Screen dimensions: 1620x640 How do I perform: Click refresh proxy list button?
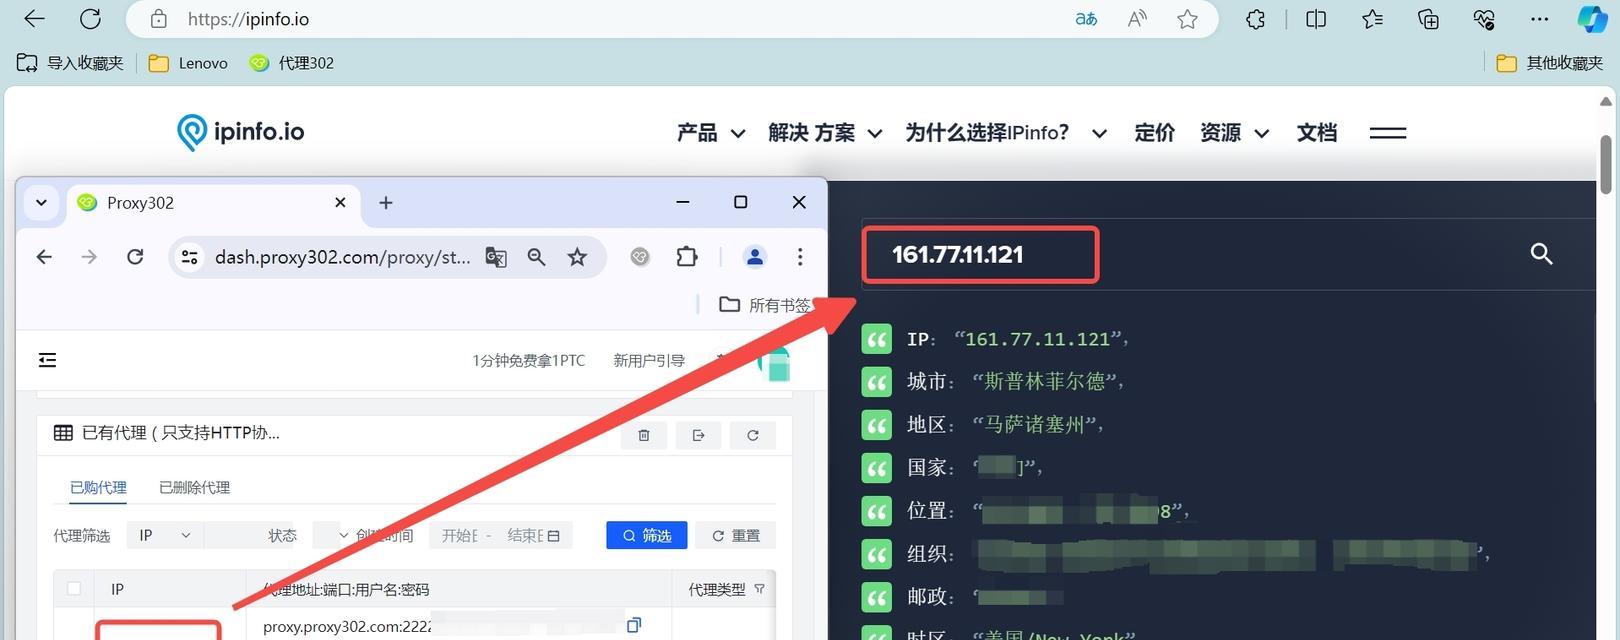(x=752, y=435)
